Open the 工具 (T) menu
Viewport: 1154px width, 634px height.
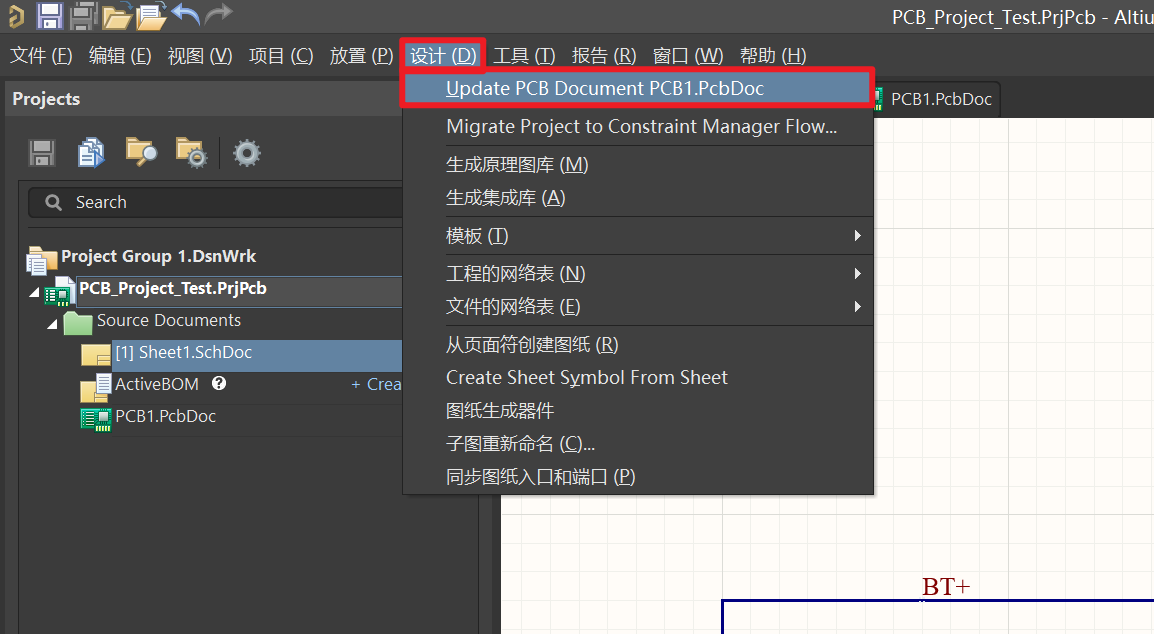pyautogui.click(x=524, y=56)
